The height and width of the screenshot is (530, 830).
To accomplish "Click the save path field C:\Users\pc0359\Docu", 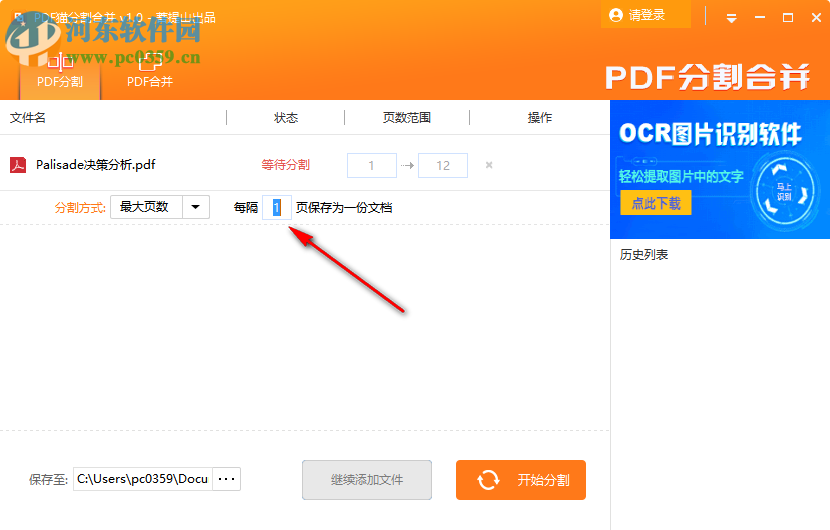I will pos(143,479).
